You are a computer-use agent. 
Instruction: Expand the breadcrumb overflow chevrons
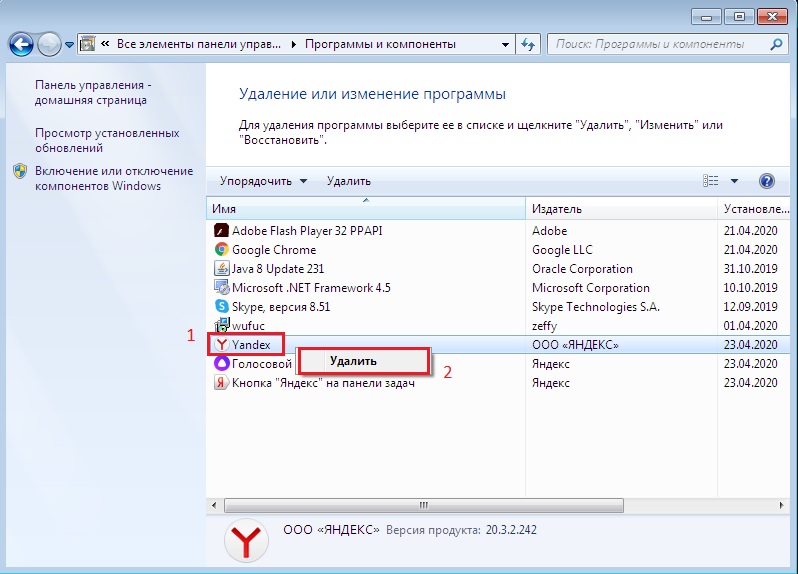105,44
